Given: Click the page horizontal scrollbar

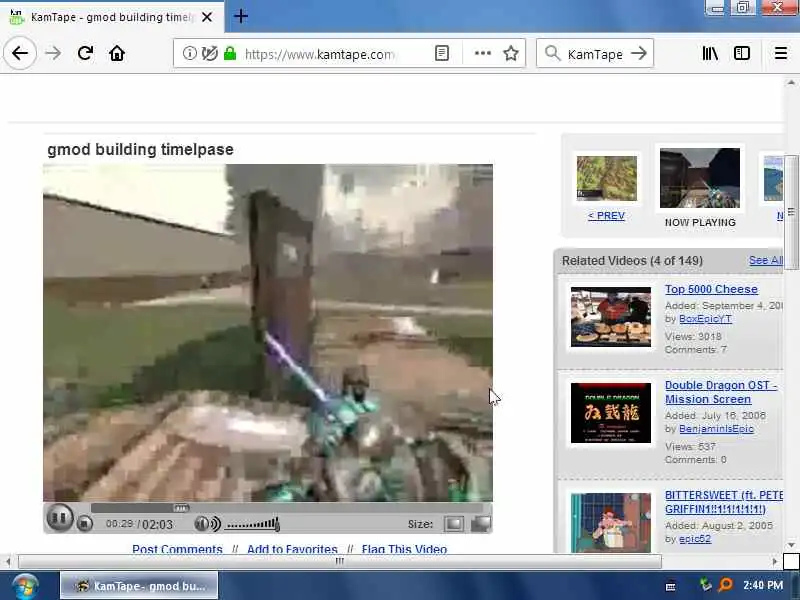Looking at the screenshot, I should [x=340, y=562].
